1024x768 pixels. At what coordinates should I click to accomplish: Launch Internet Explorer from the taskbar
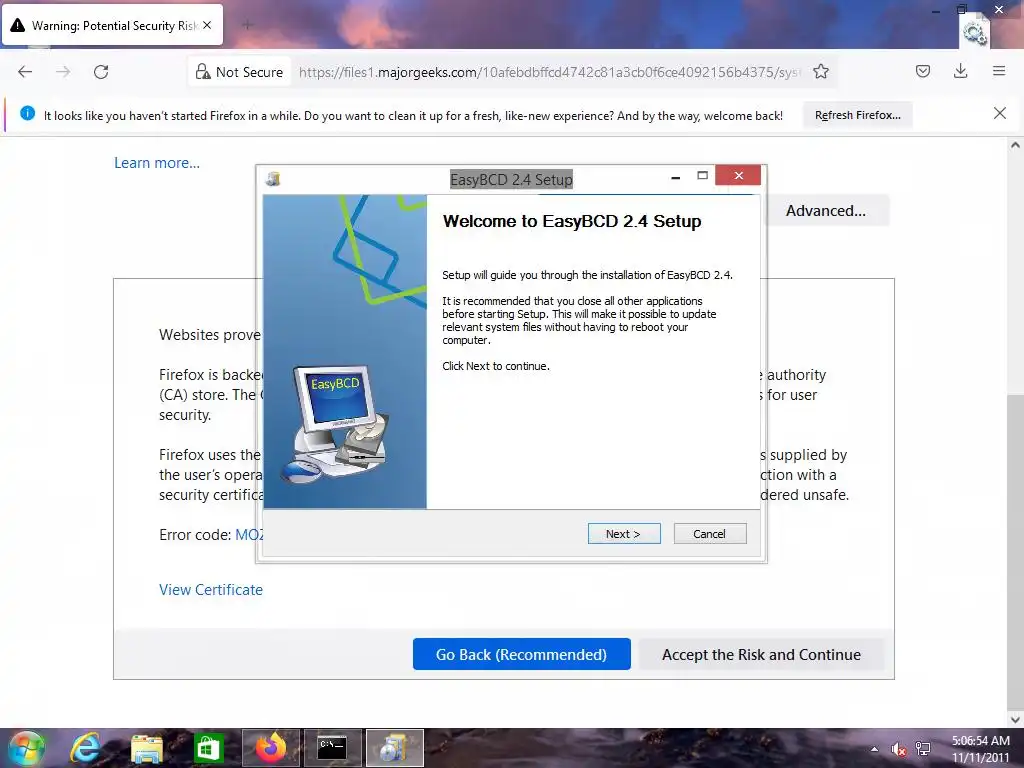86,748
